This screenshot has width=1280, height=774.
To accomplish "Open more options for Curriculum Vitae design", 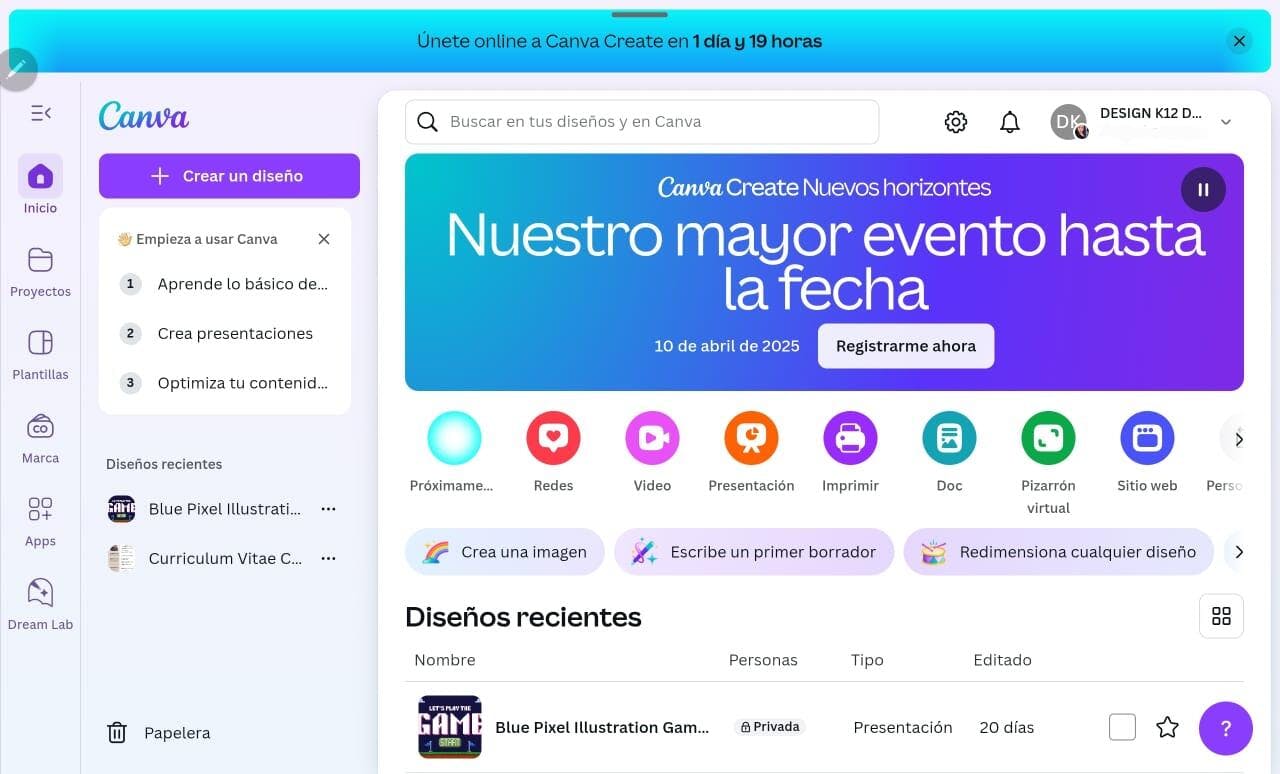I will click(x=328, y=559).
